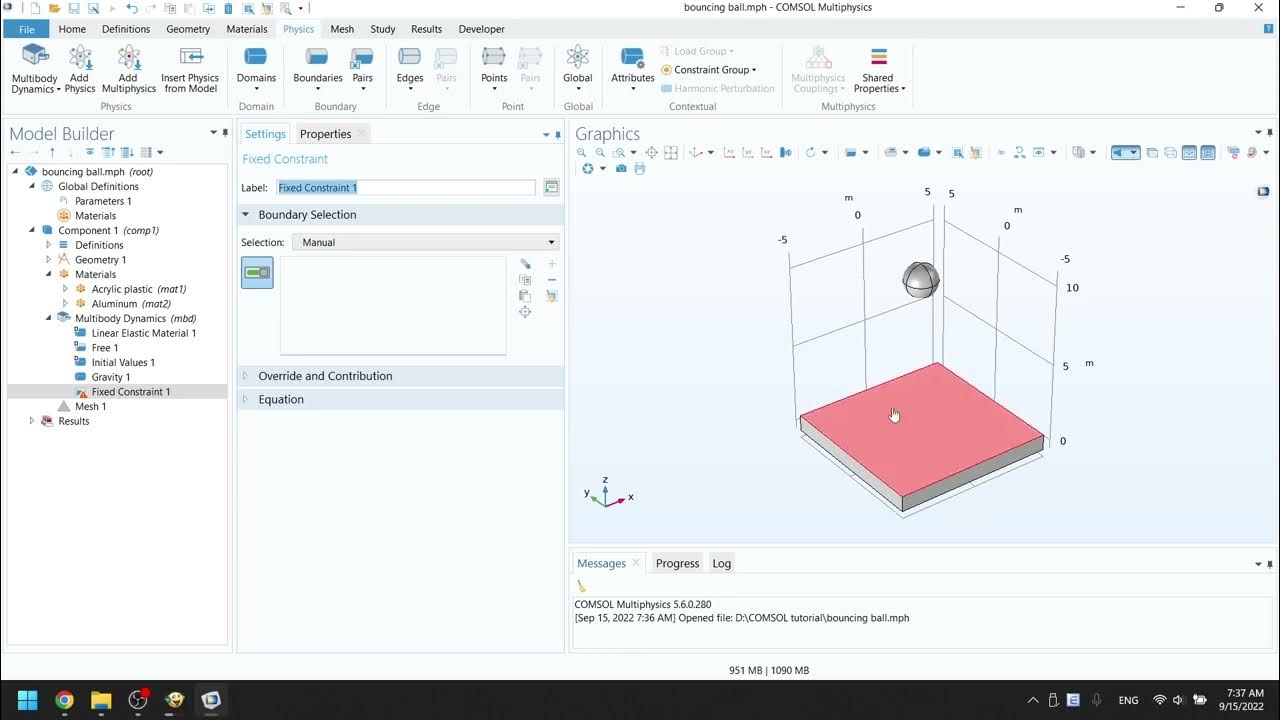This screenshot has width=1280, height=720.
Task: Click the tag icon beside the Label field
Action: tap(551, 188)
